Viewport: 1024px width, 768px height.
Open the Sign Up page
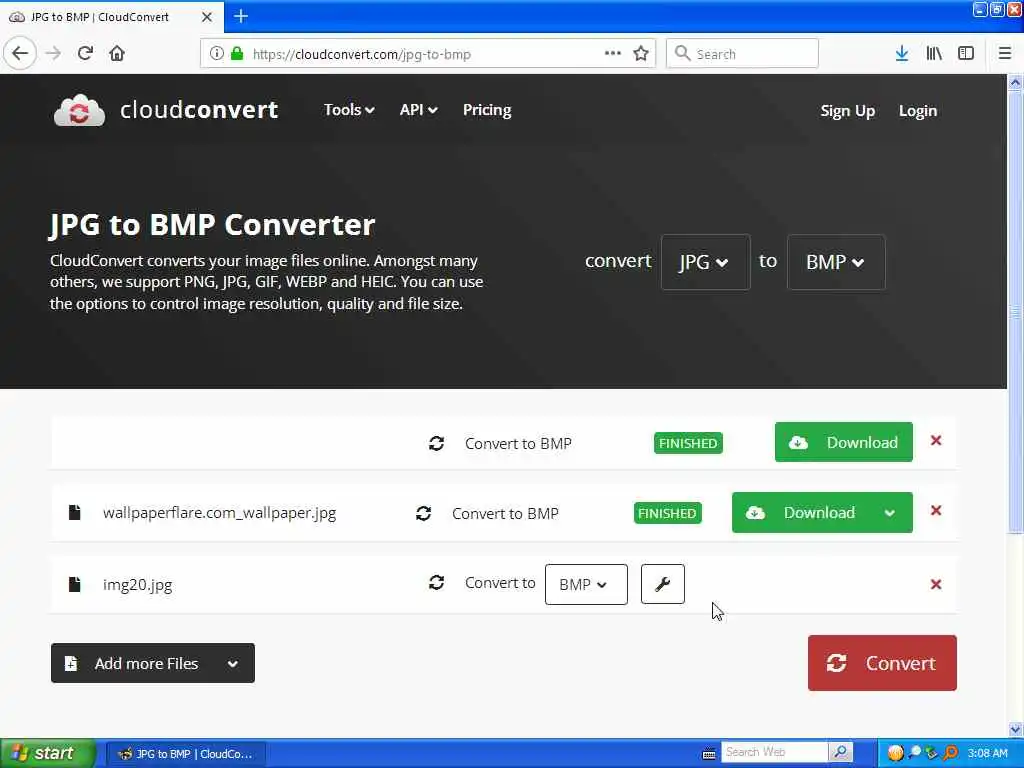click(848, 111)
